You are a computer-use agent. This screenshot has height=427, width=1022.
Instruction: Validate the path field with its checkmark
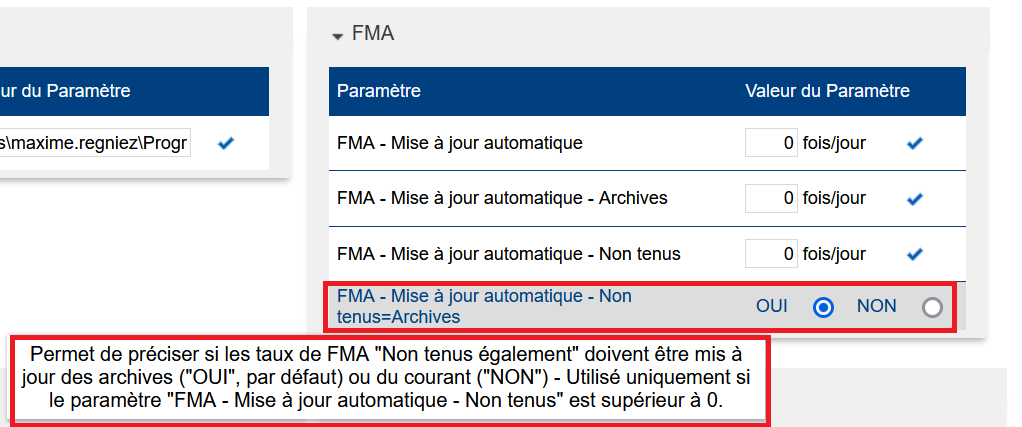[x=225, y=144]
